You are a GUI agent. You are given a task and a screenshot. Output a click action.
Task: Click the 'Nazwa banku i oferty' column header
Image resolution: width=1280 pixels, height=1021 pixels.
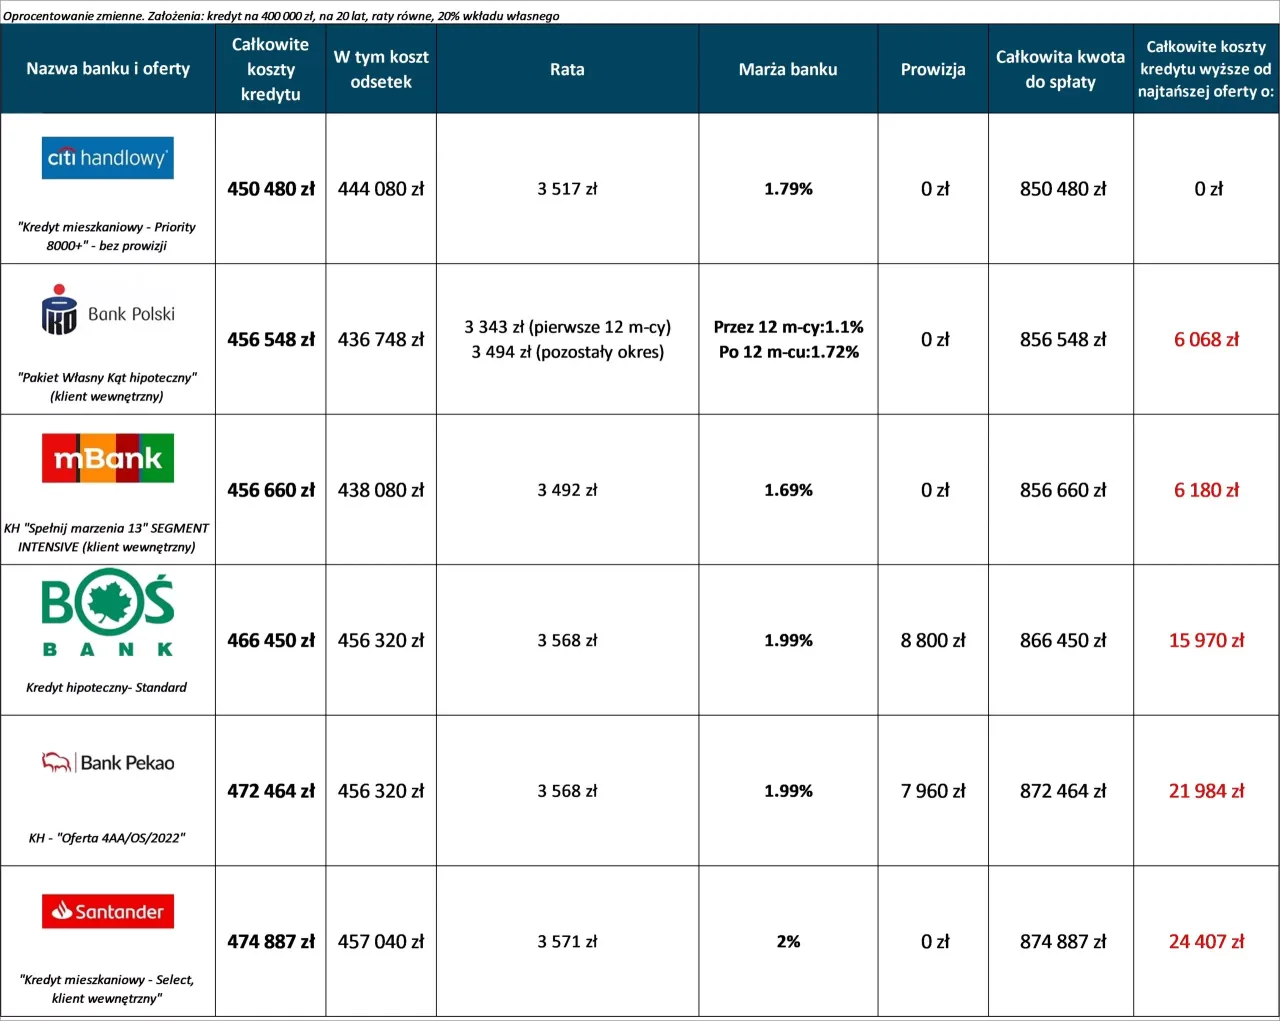coord(107,68)
